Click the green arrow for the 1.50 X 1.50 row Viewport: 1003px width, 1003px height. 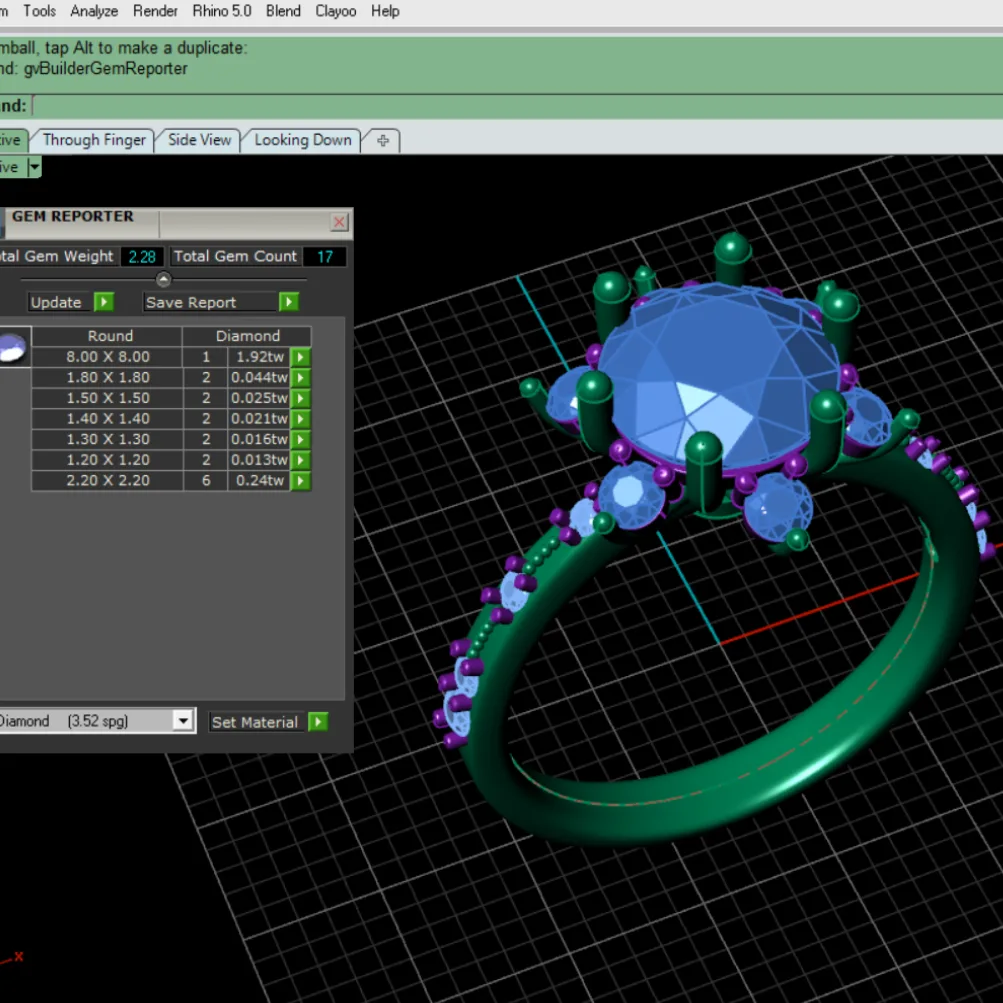(301, 398)
